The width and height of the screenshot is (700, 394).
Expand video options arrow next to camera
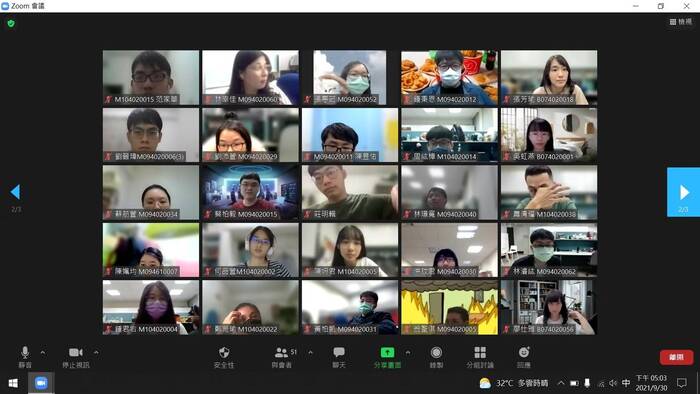(x=96, y=353)
